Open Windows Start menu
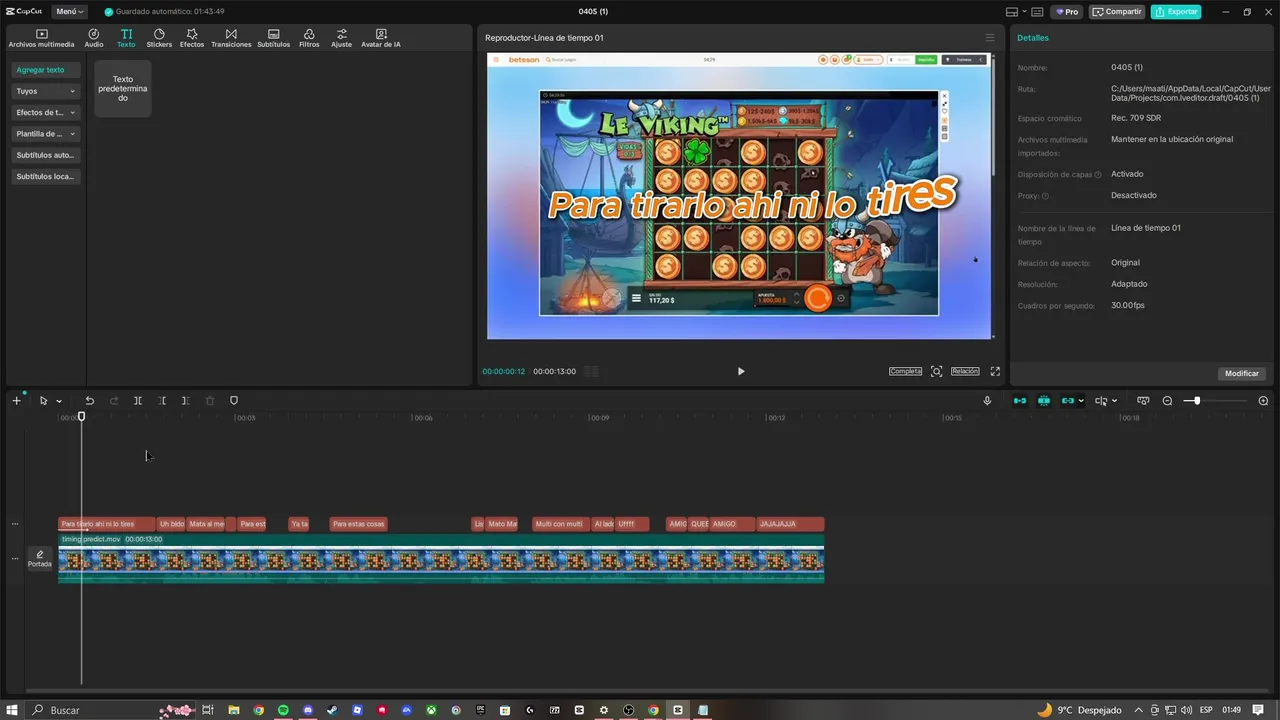Image resolution: width=1280 pixels, height=720 pixels. click(x=12, y=710)
